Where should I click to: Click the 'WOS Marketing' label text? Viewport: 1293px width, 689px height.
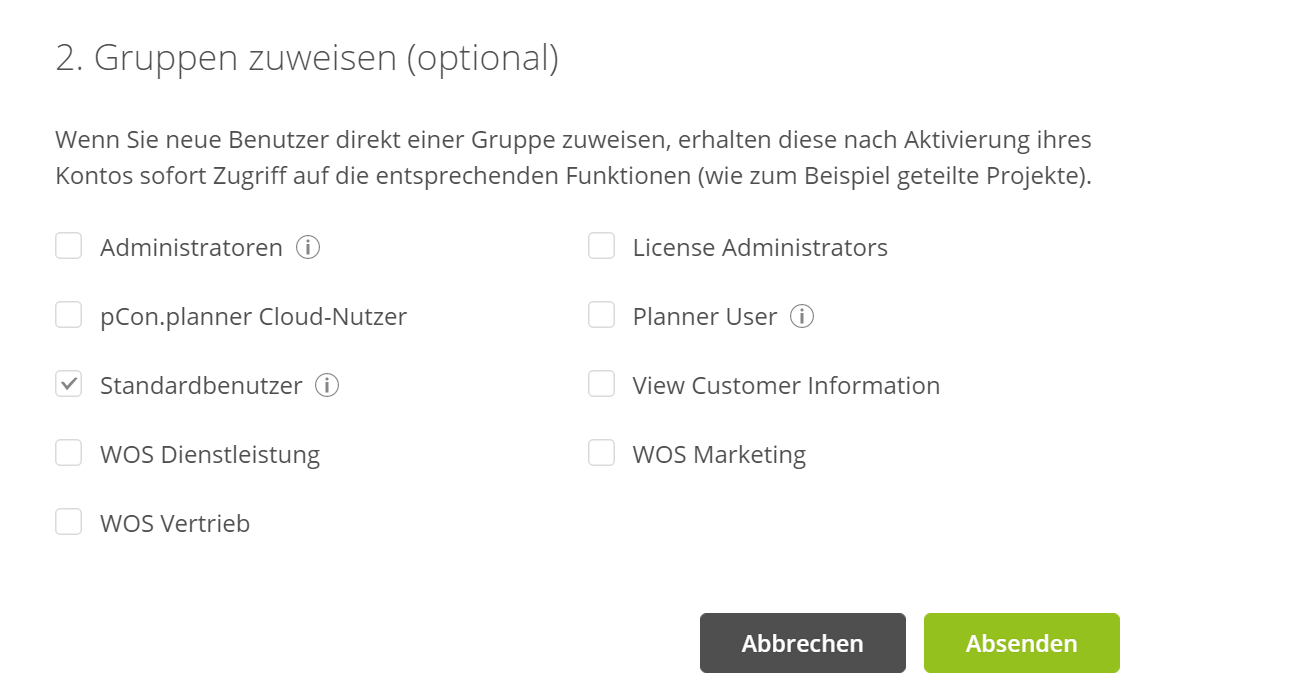(x=719, y=455)
